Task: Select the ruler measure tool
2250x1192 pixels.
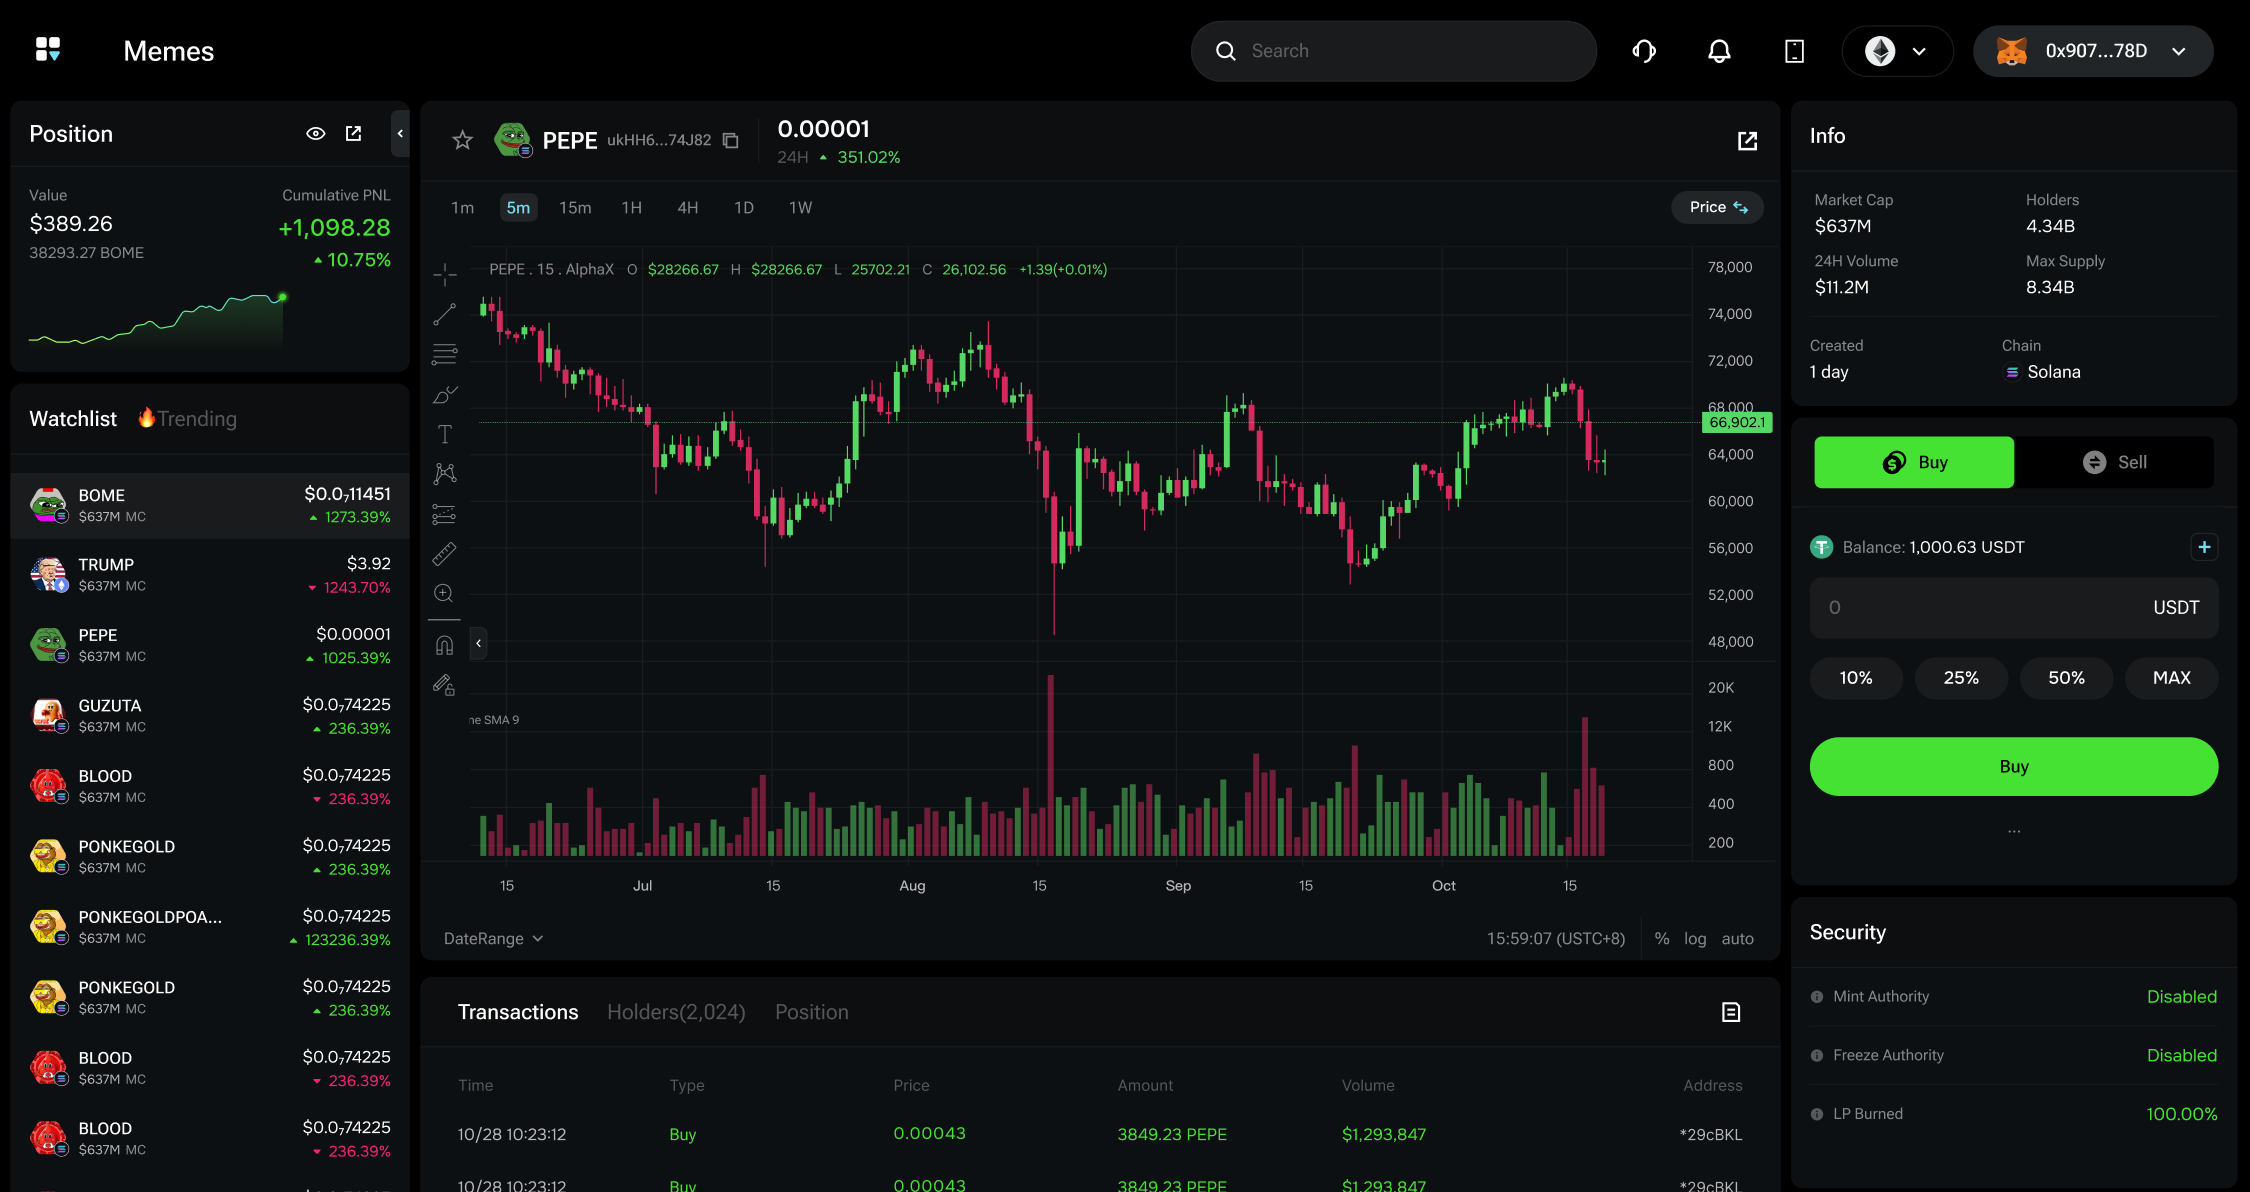Action: [x=445, y=553]
